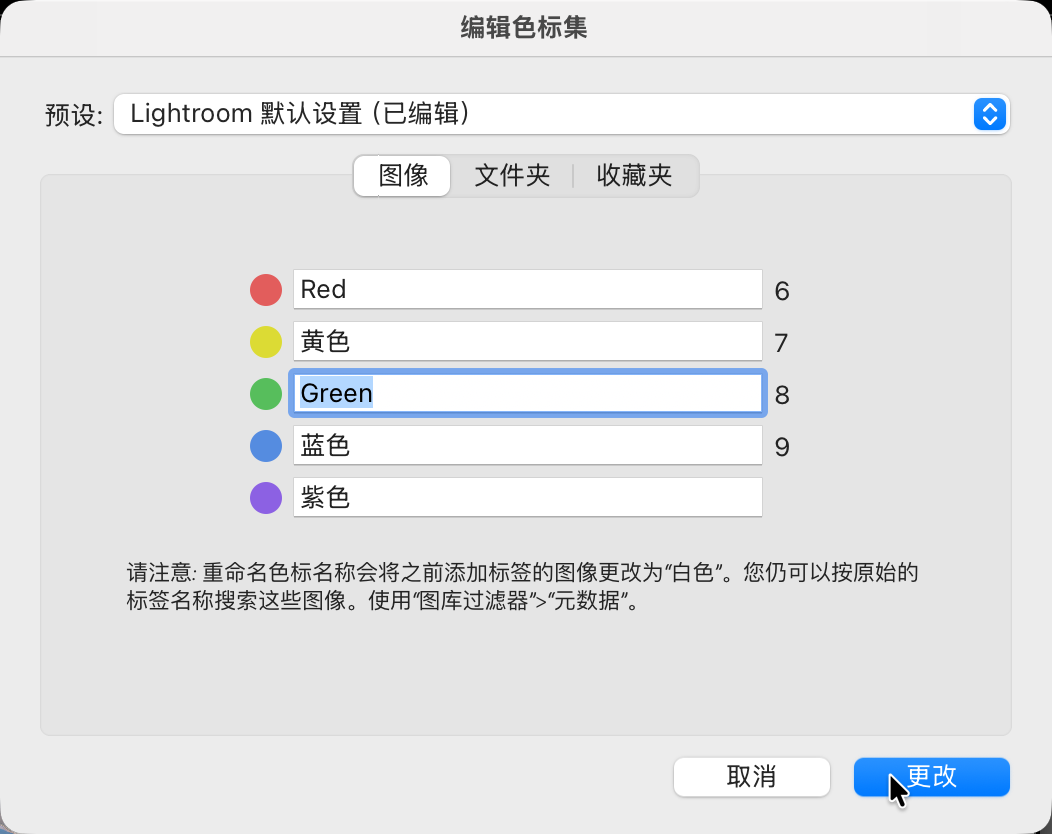The width and height of the screenshot is (1052, 834).
Task: Click the 取消 button
Action: click(751, 777)
